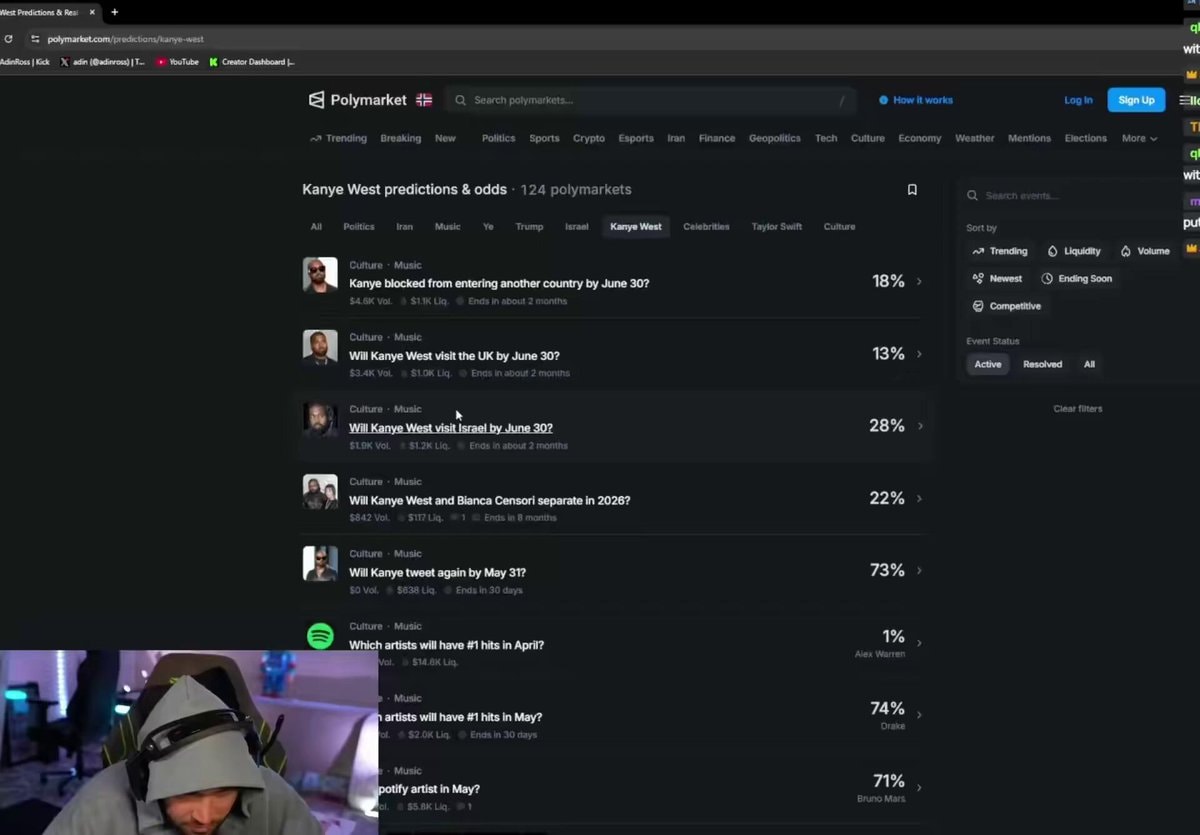Click the chevron on the 18% market row
1200x835 pixels.
919,282
